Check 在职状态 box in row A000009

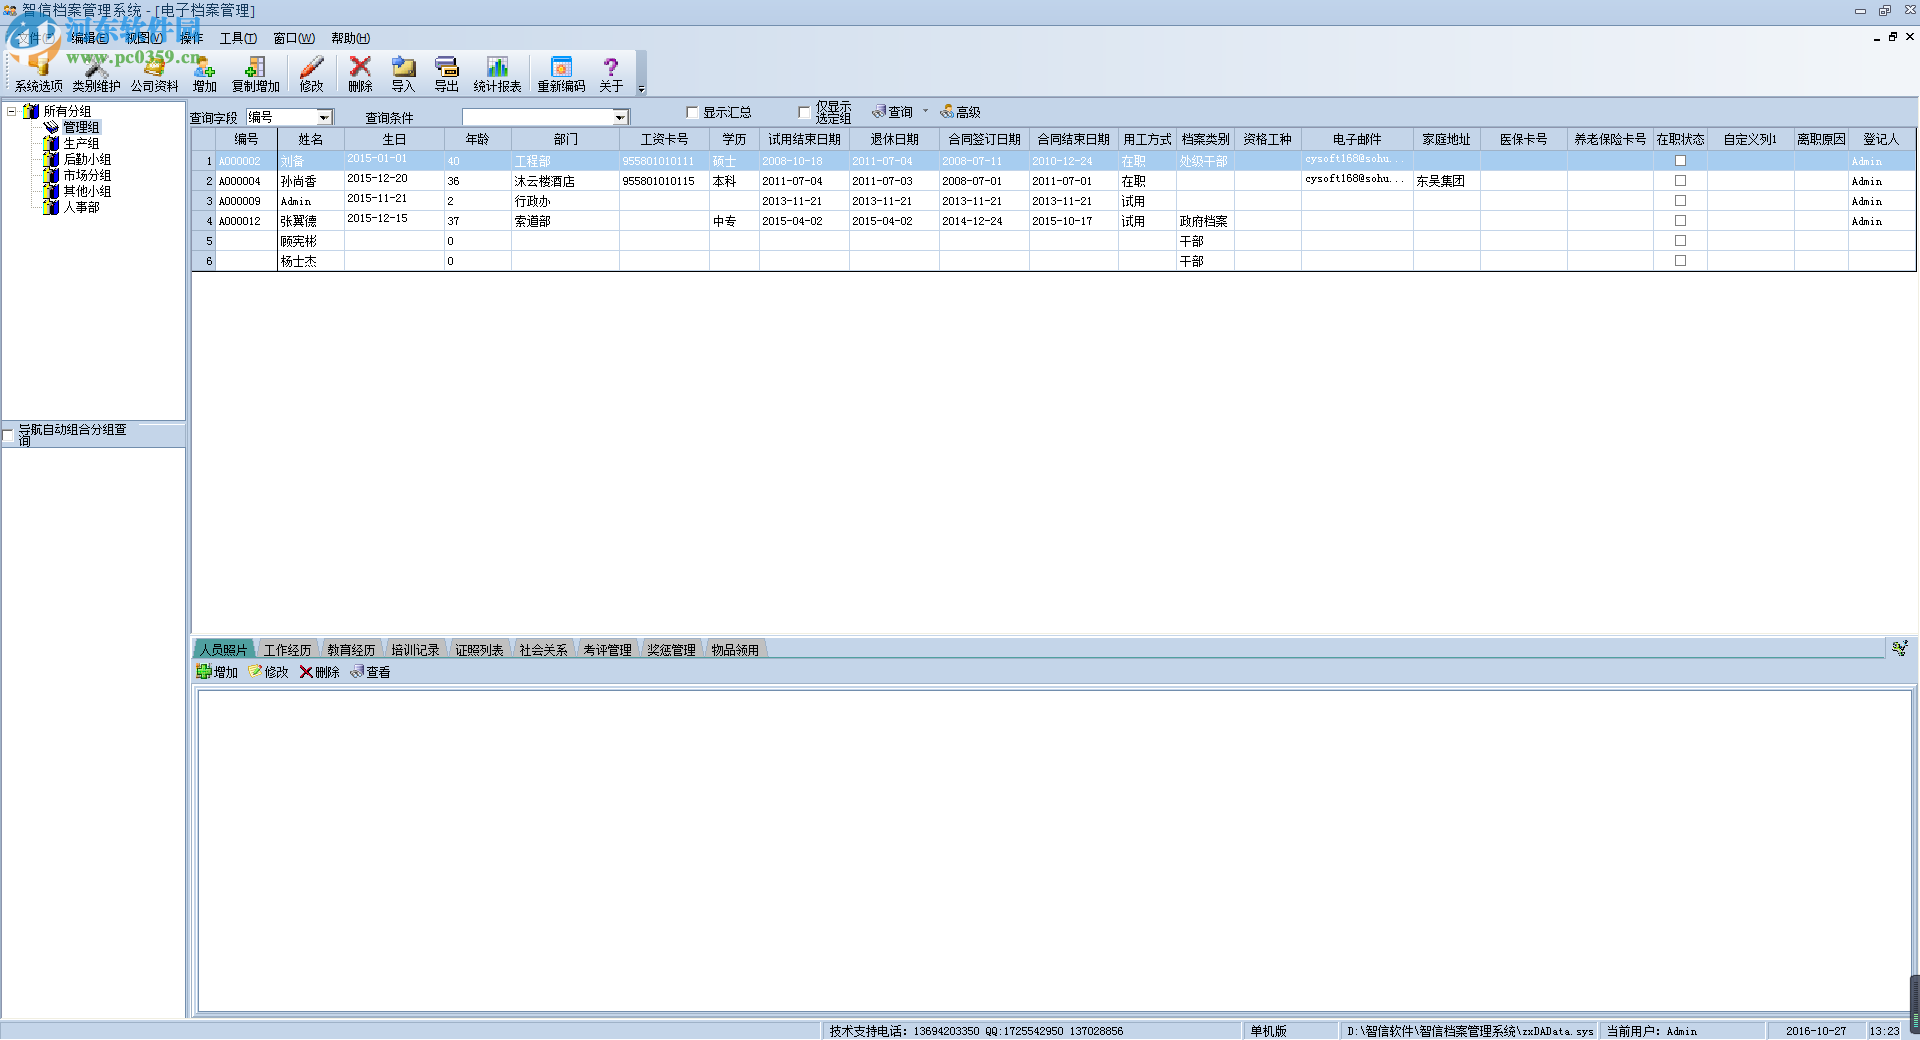point(1680,201)
